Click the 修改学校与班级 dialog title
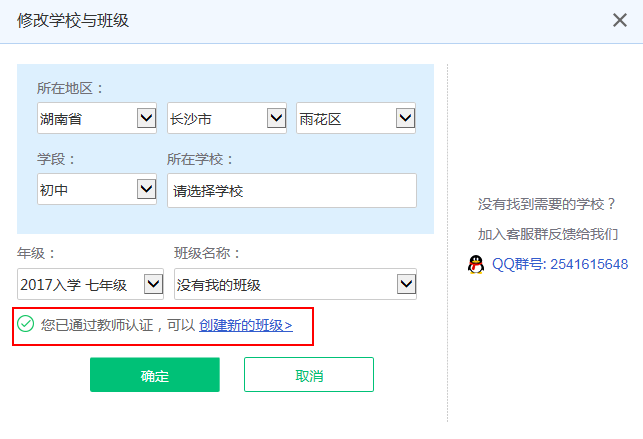Viewport: 643px width, 439px height. (73, 20)
